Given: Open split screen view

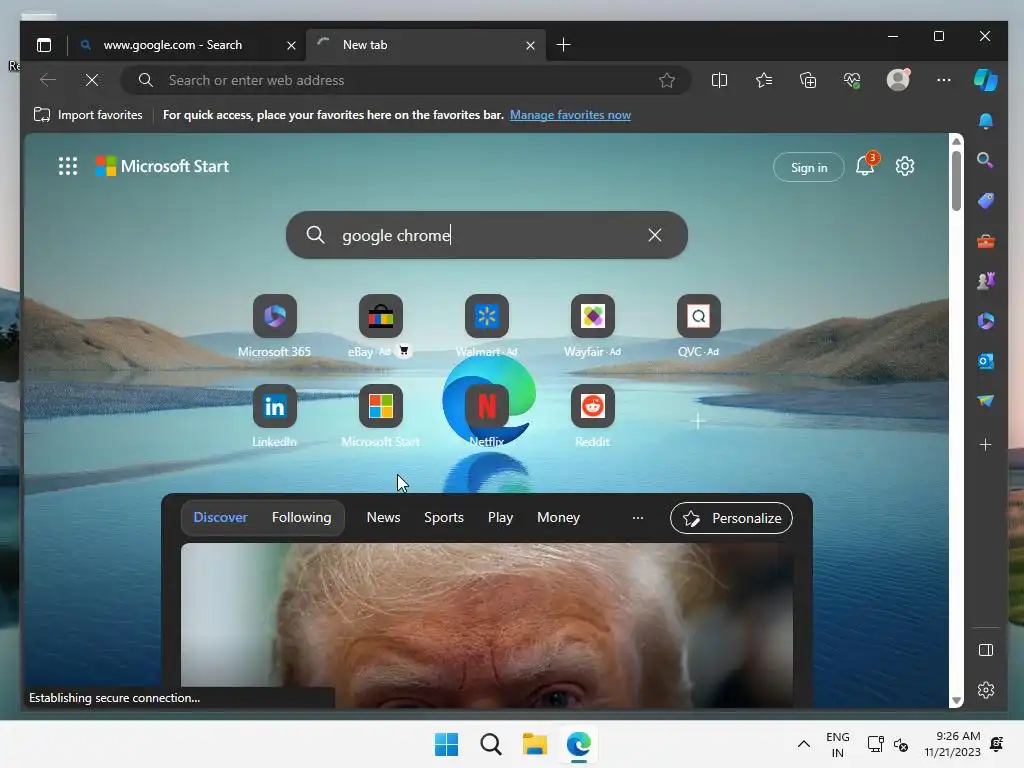Looking at the screenshot, I should pos(719,80).
